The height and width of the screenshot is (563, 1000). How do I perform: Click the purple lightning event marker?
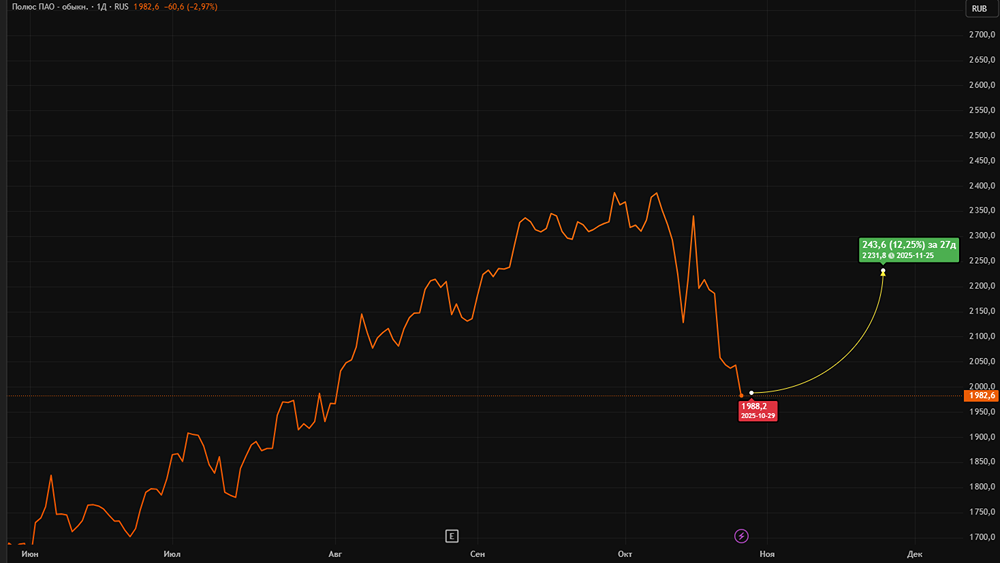741,536
